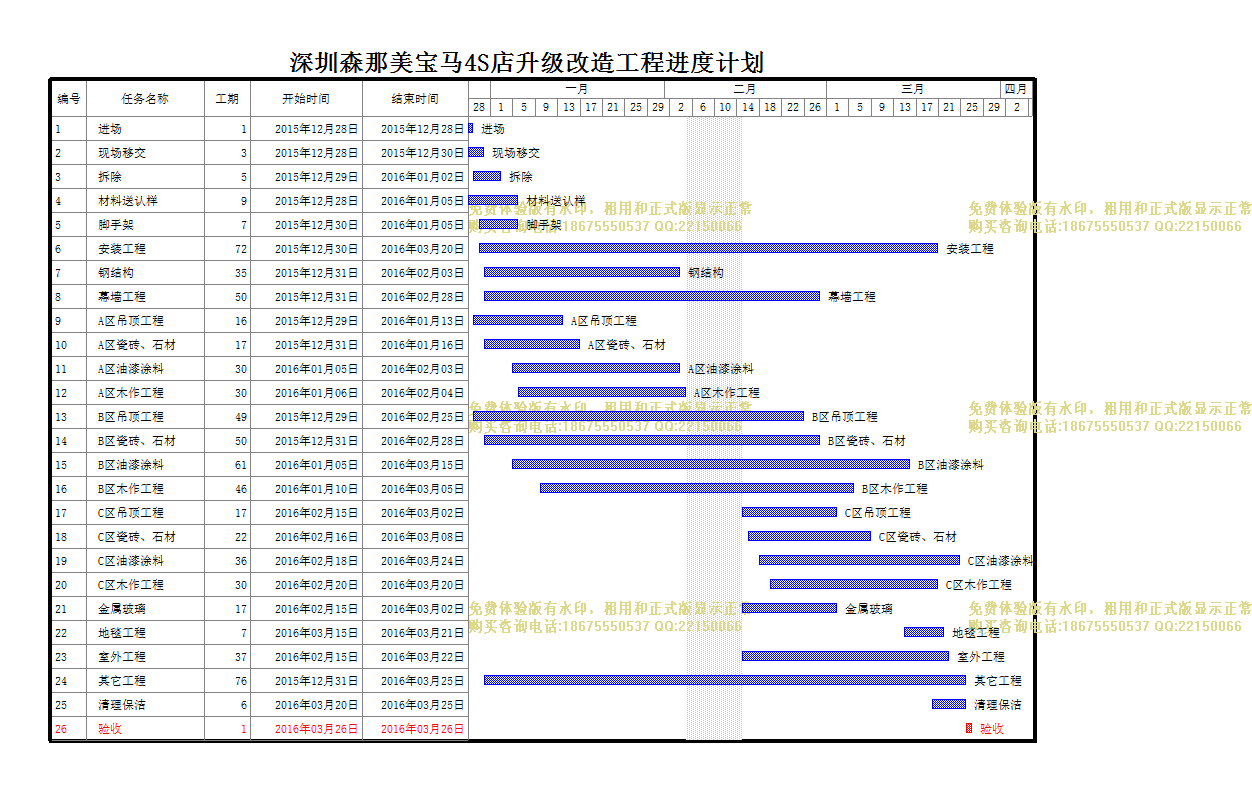Select the blue Gantt bar for A区吊顶工程
The height and width of the screenshot is (790, 1252).
[x=518, y=320]
